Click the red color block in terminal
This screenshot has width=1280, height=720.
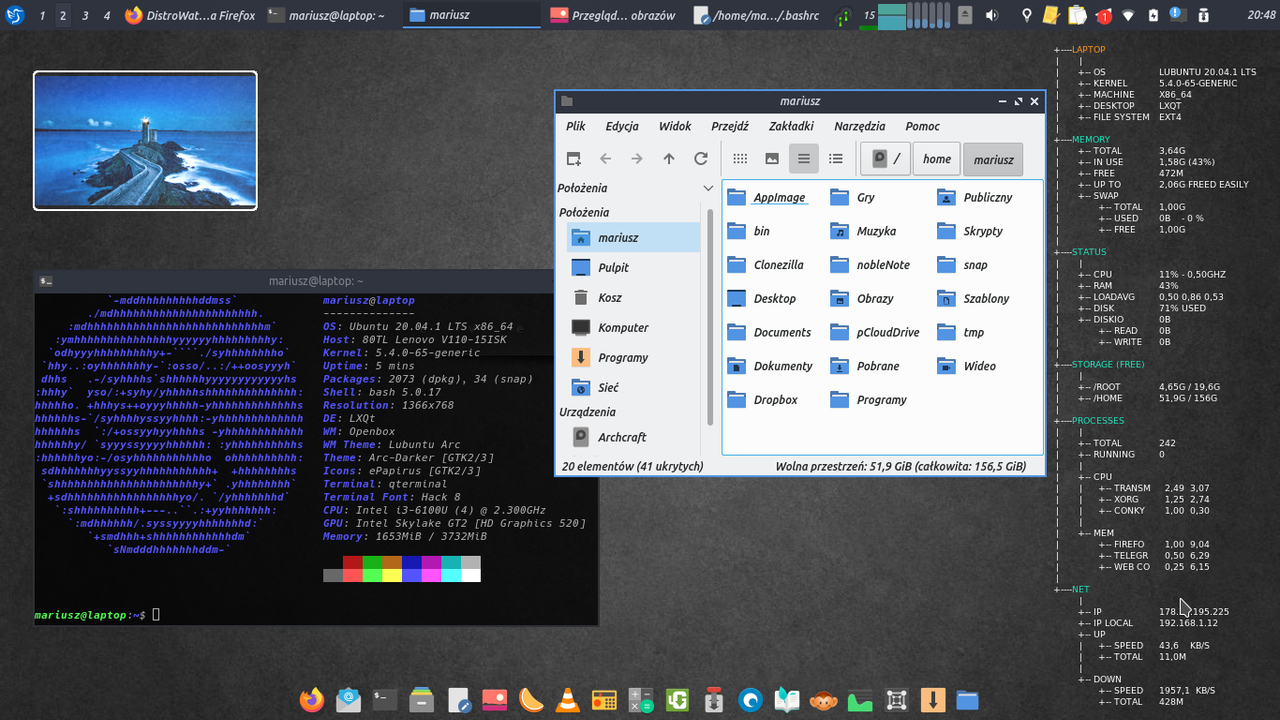tap(352, 562)
